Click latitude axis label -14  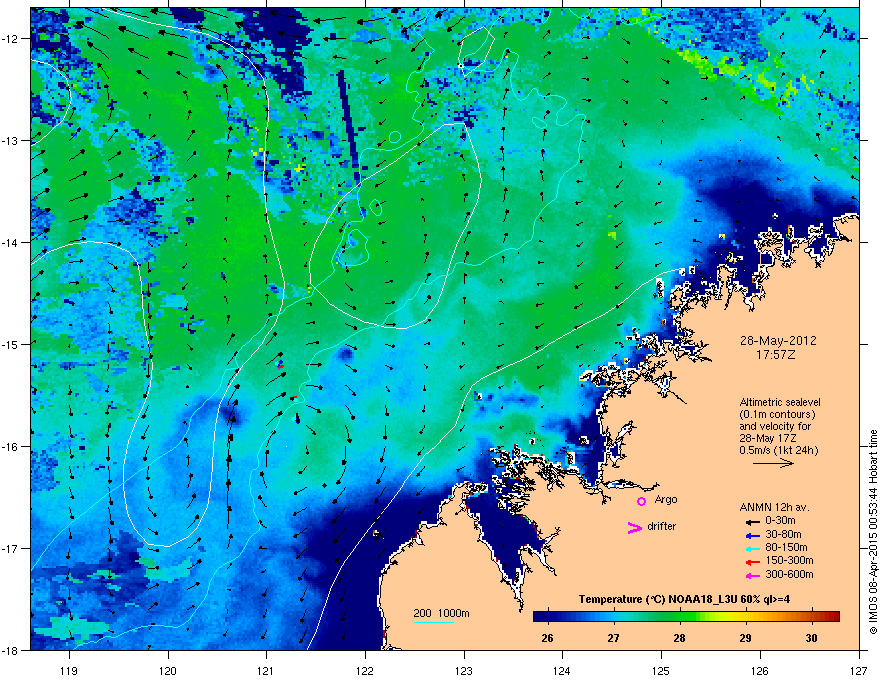tap(11, 243)
